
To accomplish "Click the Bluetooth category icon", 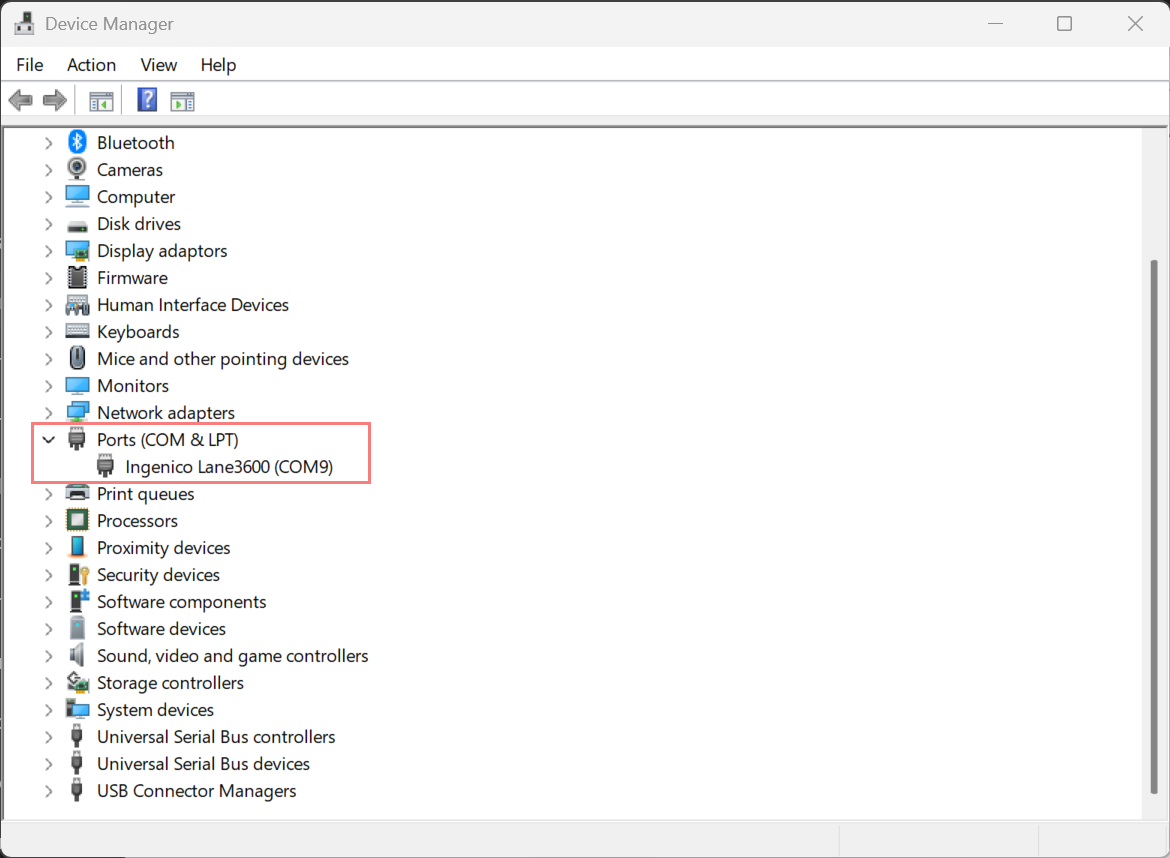I will [77, 143].
